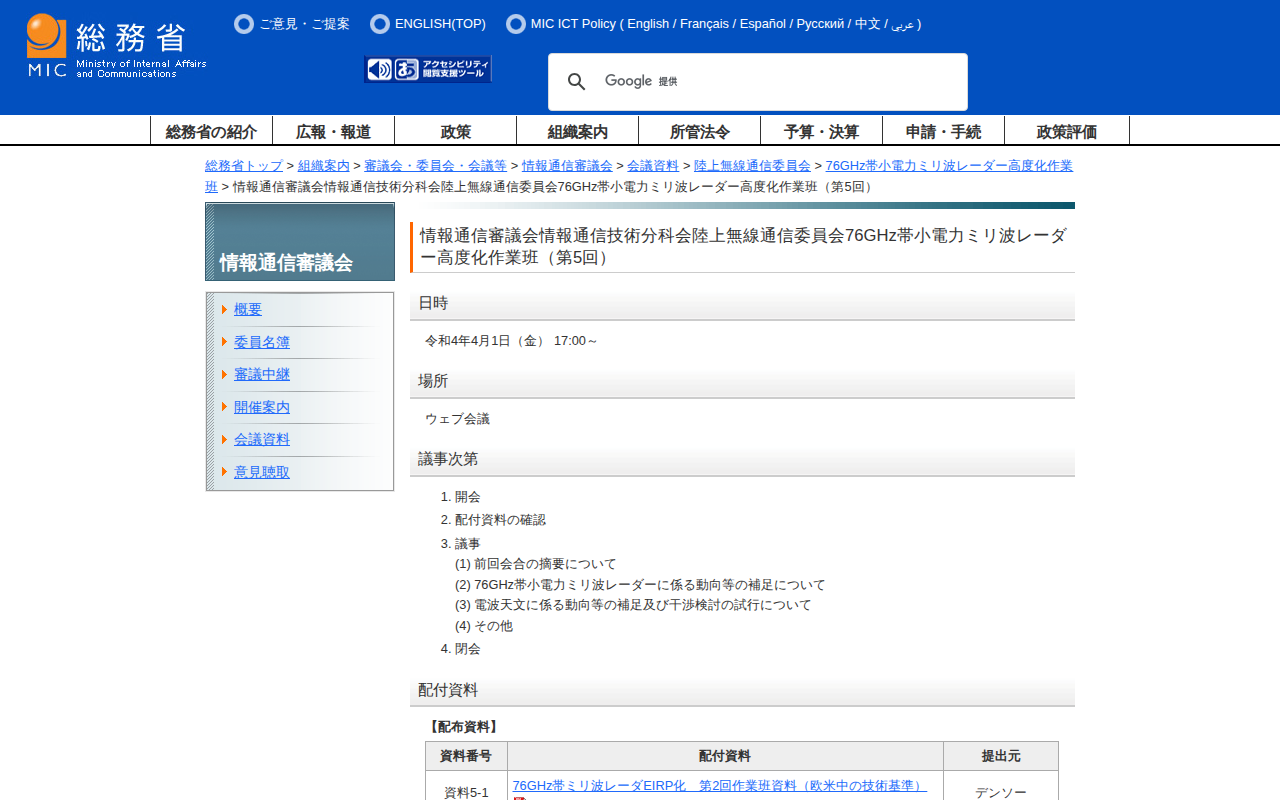The image size is (1280, 800).
Task: Open 所管法令 menu
Action: pyautogui.click(x=699, y=131)
